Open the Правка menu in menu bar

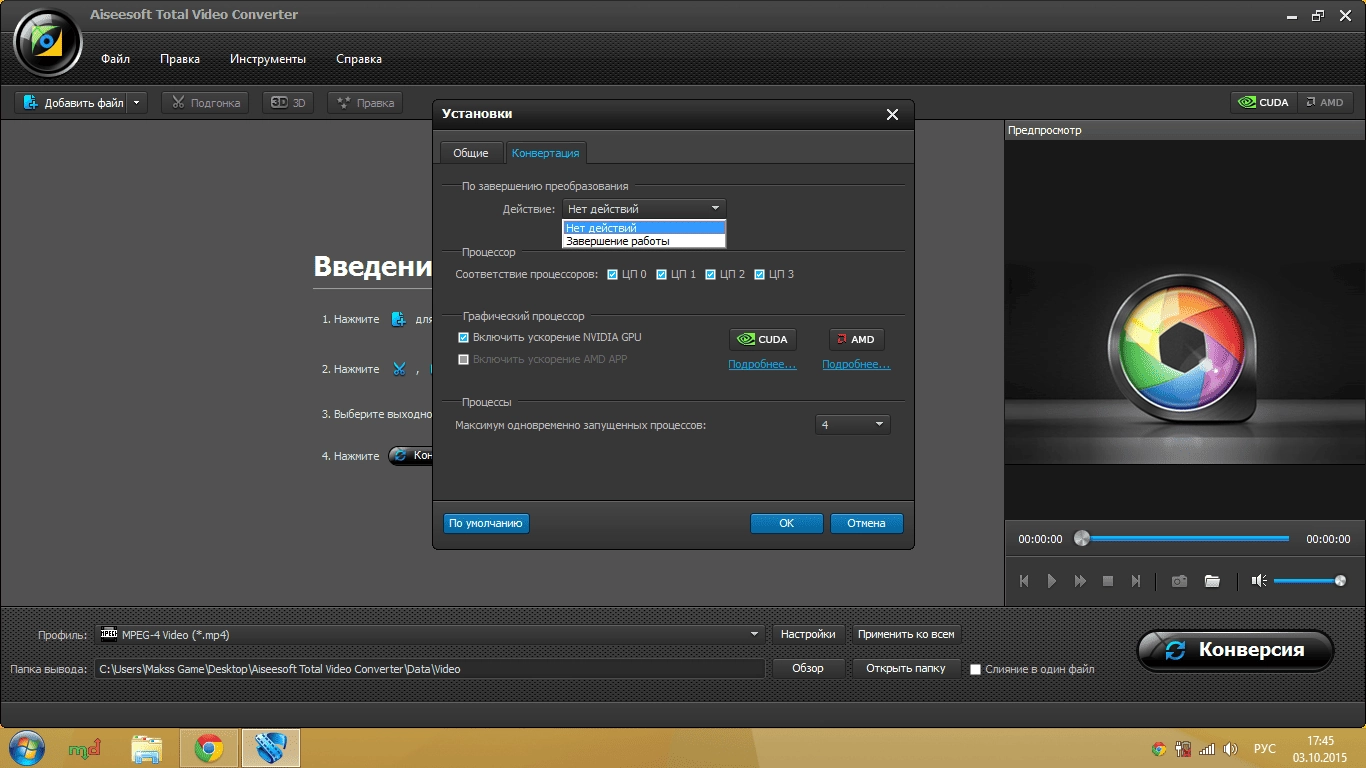pos(180,59)
